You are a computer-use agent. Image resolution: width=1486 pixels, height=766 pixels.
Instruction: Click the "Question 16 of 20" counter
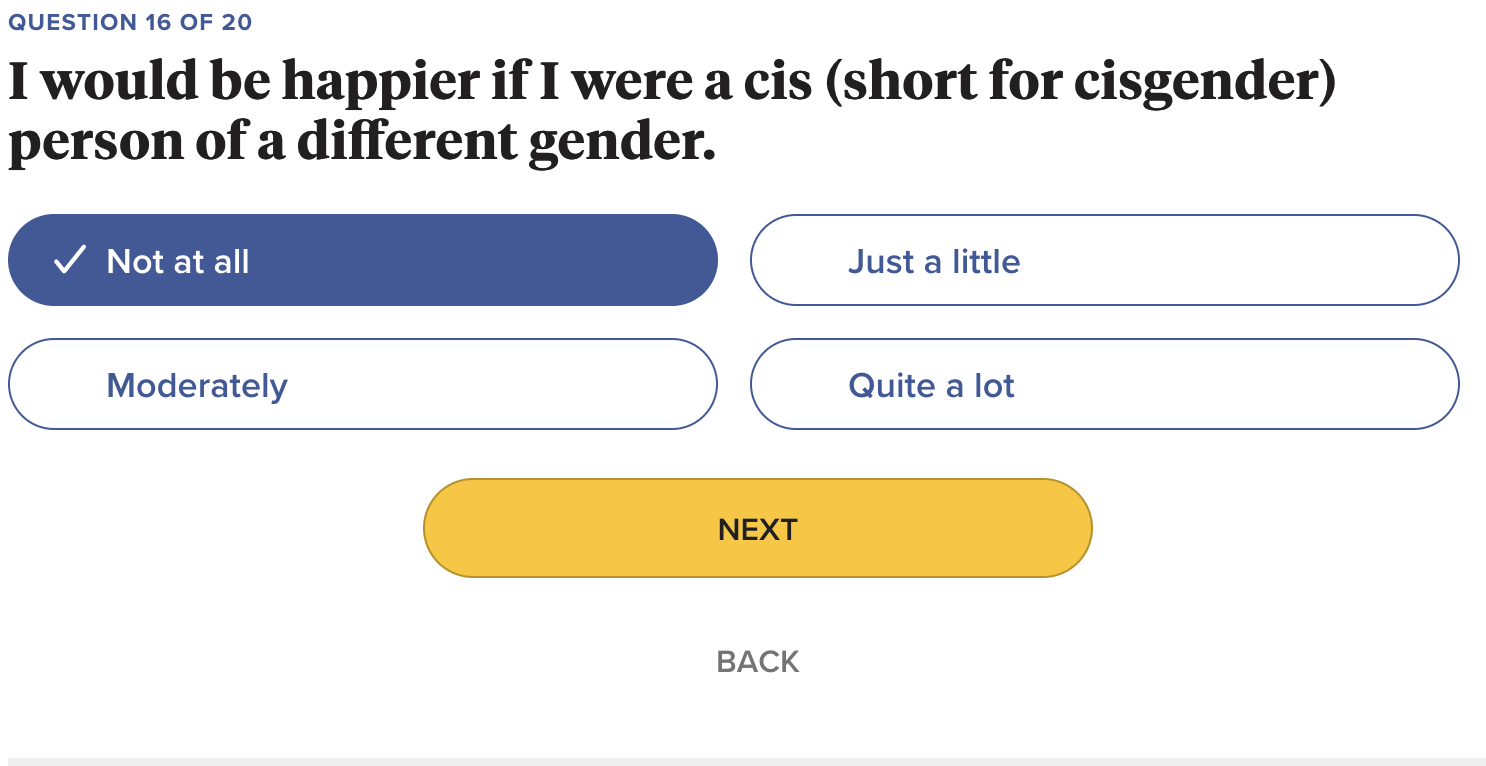(x=130, y=22)
